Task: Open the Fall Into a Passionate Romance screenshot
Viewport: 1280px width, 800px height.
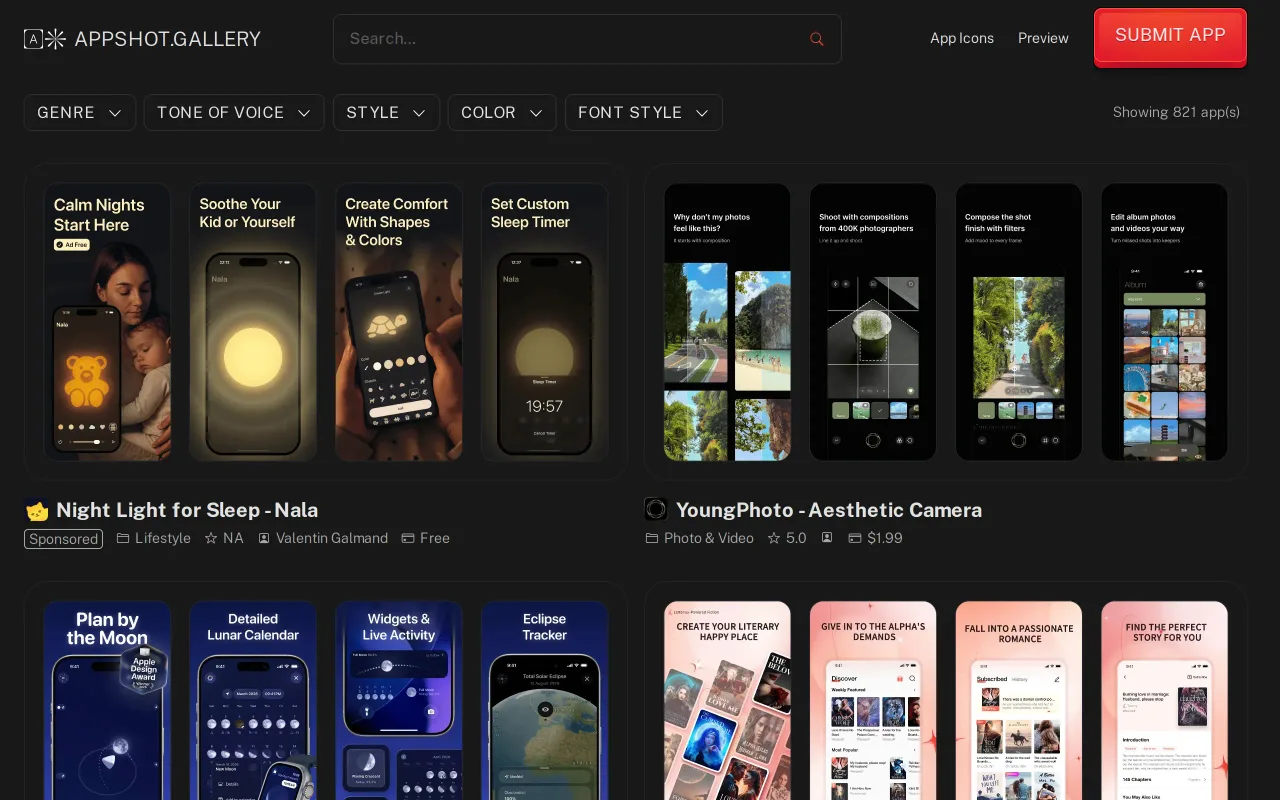Action: tap(1019, 700)
